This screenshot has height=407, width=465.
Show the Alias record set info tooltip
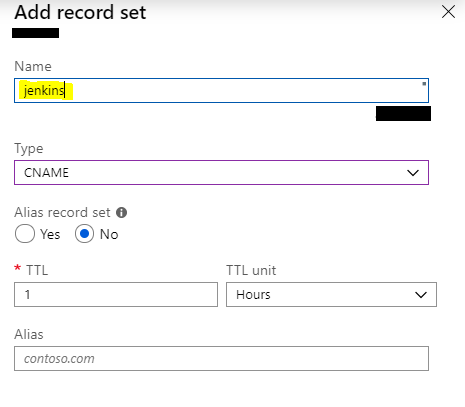[x=121, y=212]
